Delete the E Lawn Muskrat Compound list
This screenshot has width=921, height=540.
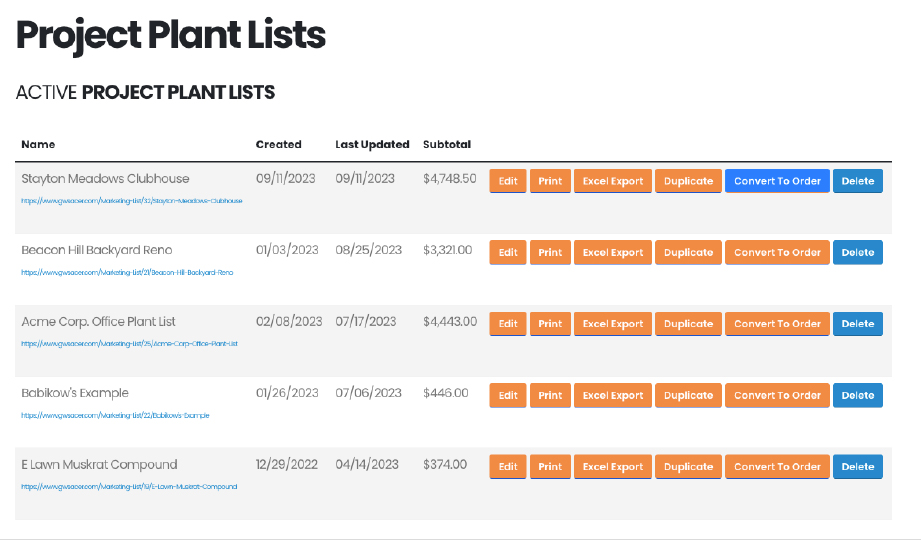click(x=857, y=467)
